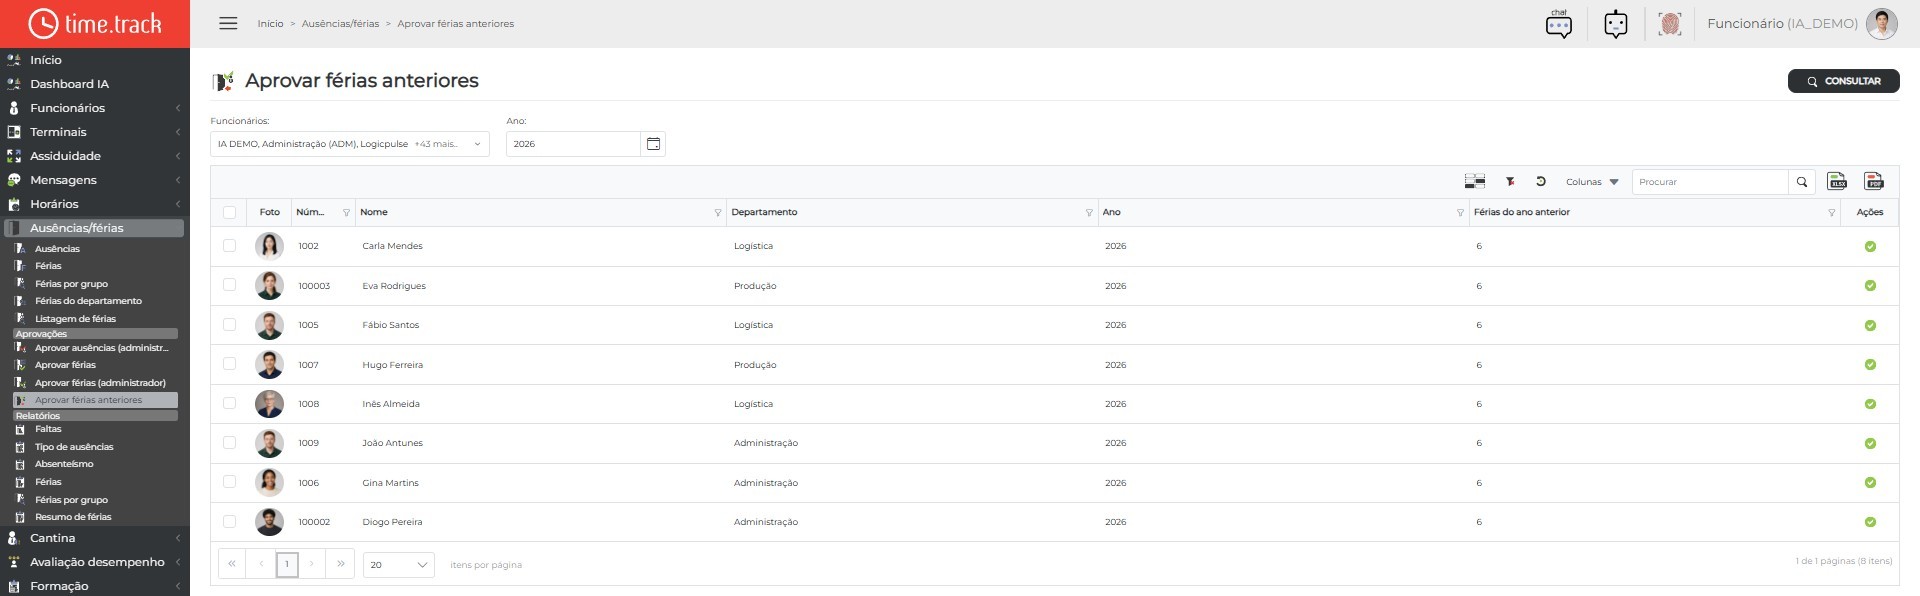Export the table to PDF

tap(1874, 181)
